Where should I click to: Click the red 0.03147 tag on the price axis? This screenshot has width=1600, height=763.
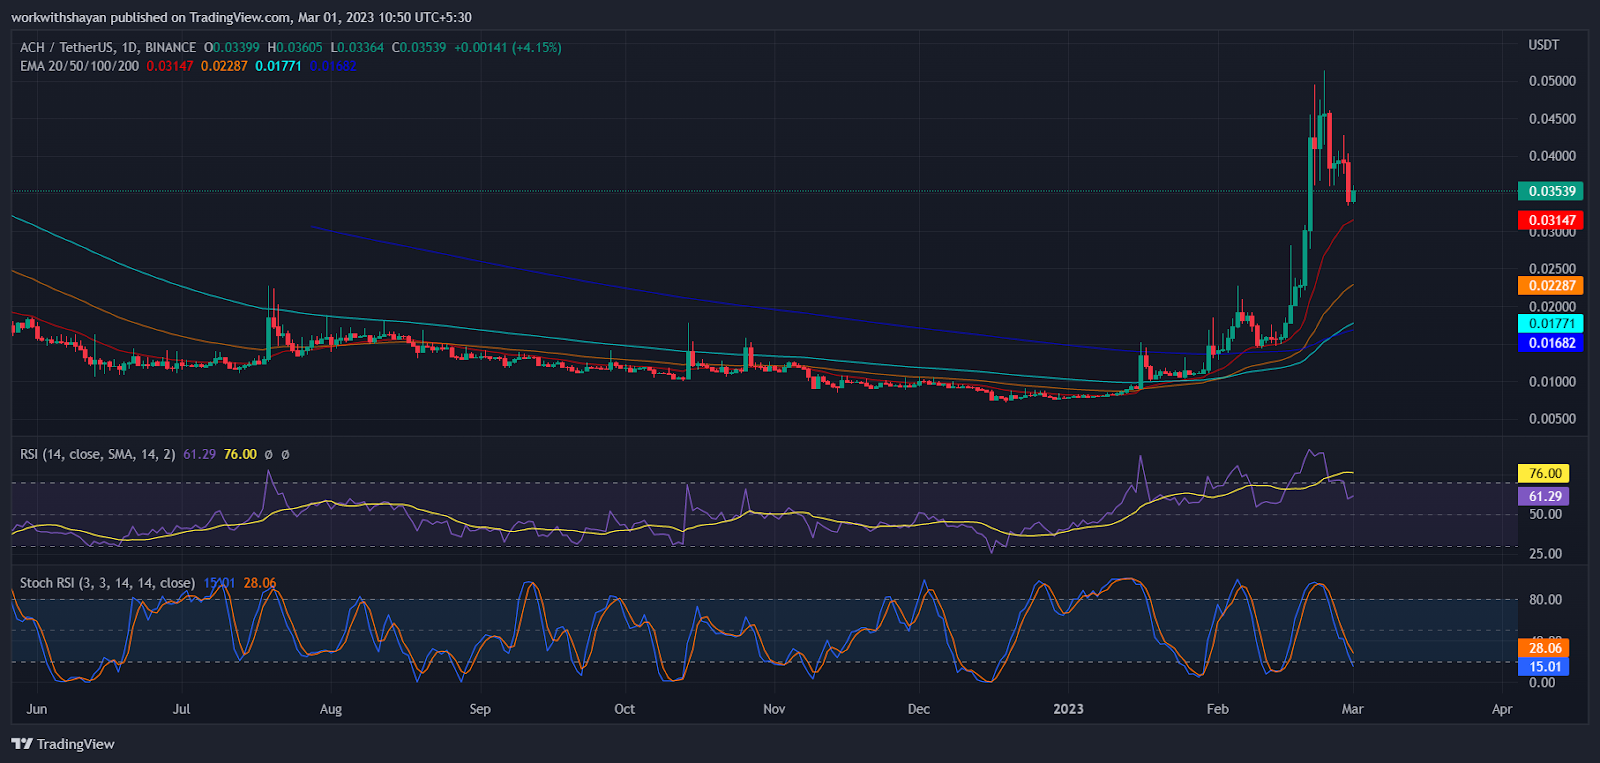point(1551,220)
